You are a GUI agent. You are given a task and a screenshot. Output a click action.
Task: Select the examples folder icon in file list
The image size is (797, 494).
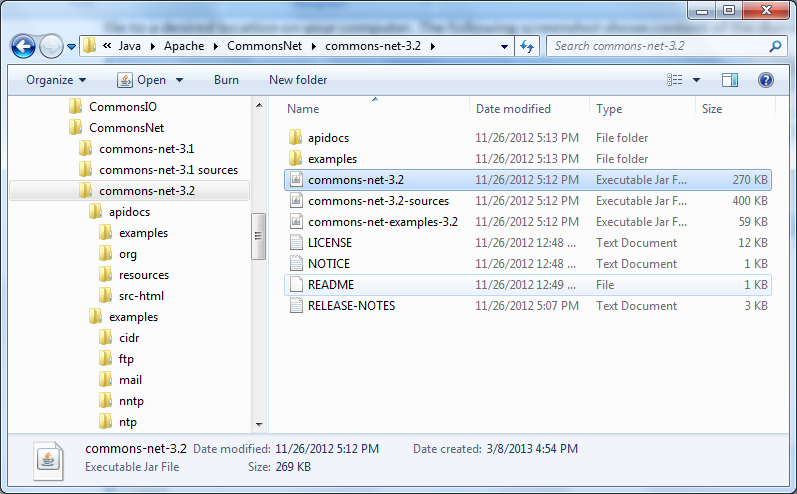coord(296,159)
